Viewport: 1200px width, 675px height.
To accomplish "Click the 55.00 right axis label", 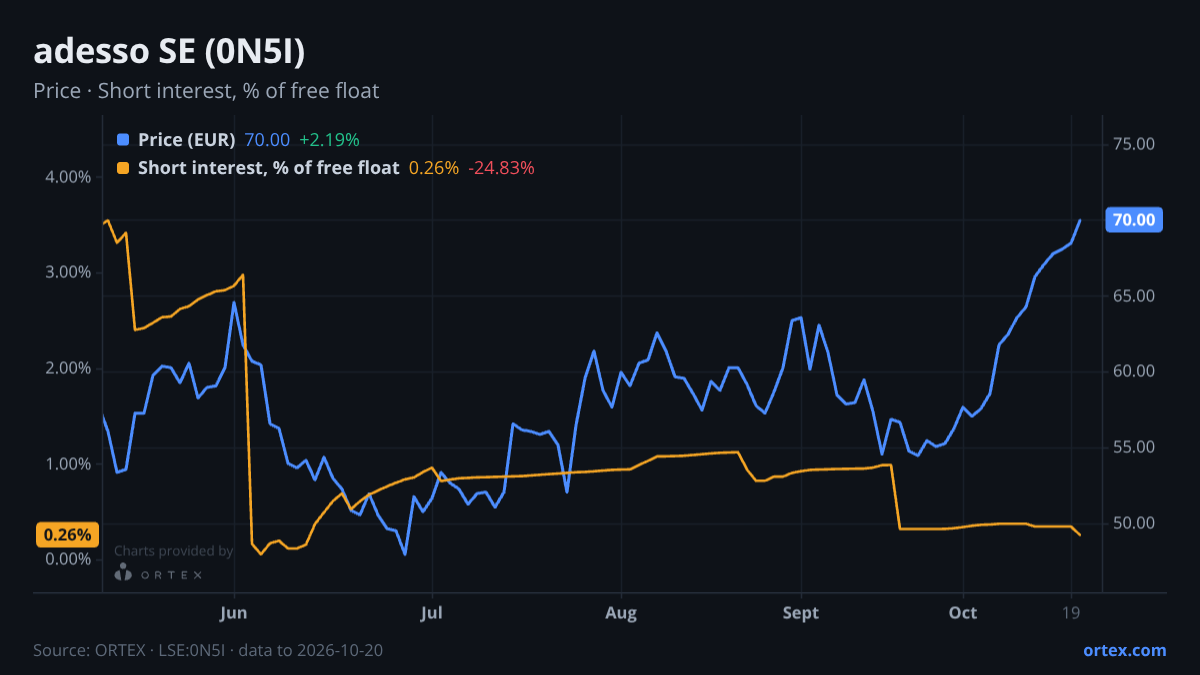I will pos(1134,447).
